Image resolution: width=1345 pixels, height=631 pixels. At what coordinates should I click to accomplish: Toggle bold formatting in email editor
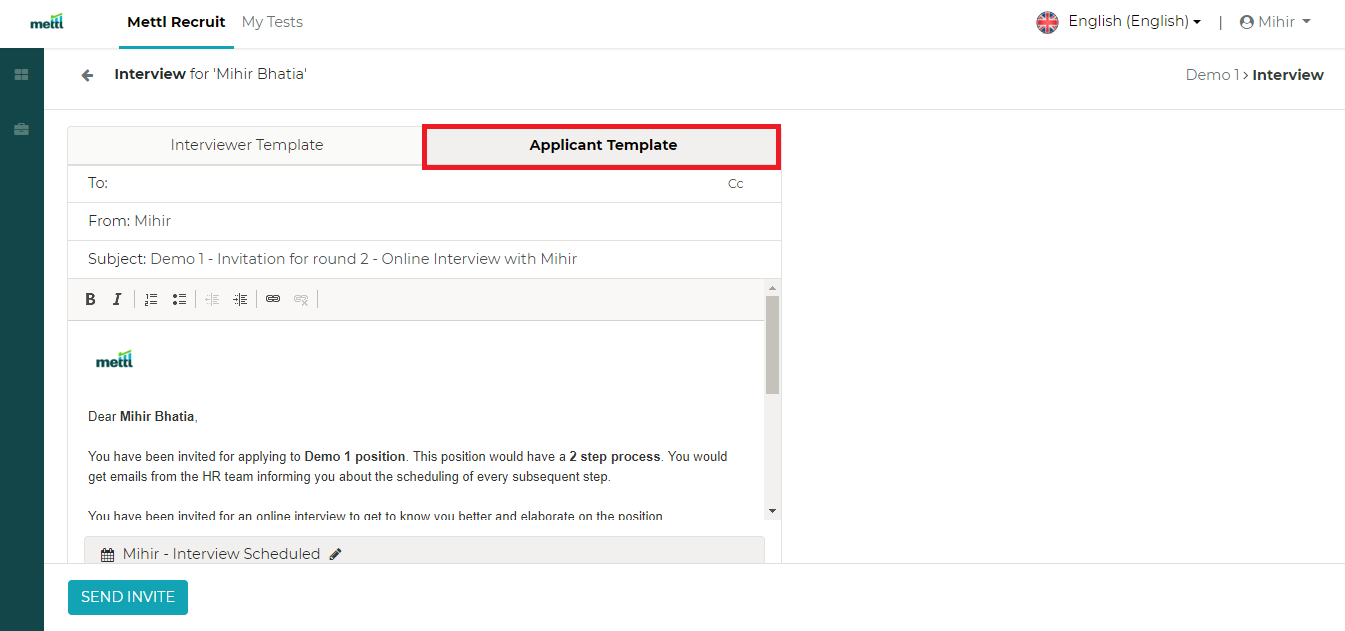90,299
